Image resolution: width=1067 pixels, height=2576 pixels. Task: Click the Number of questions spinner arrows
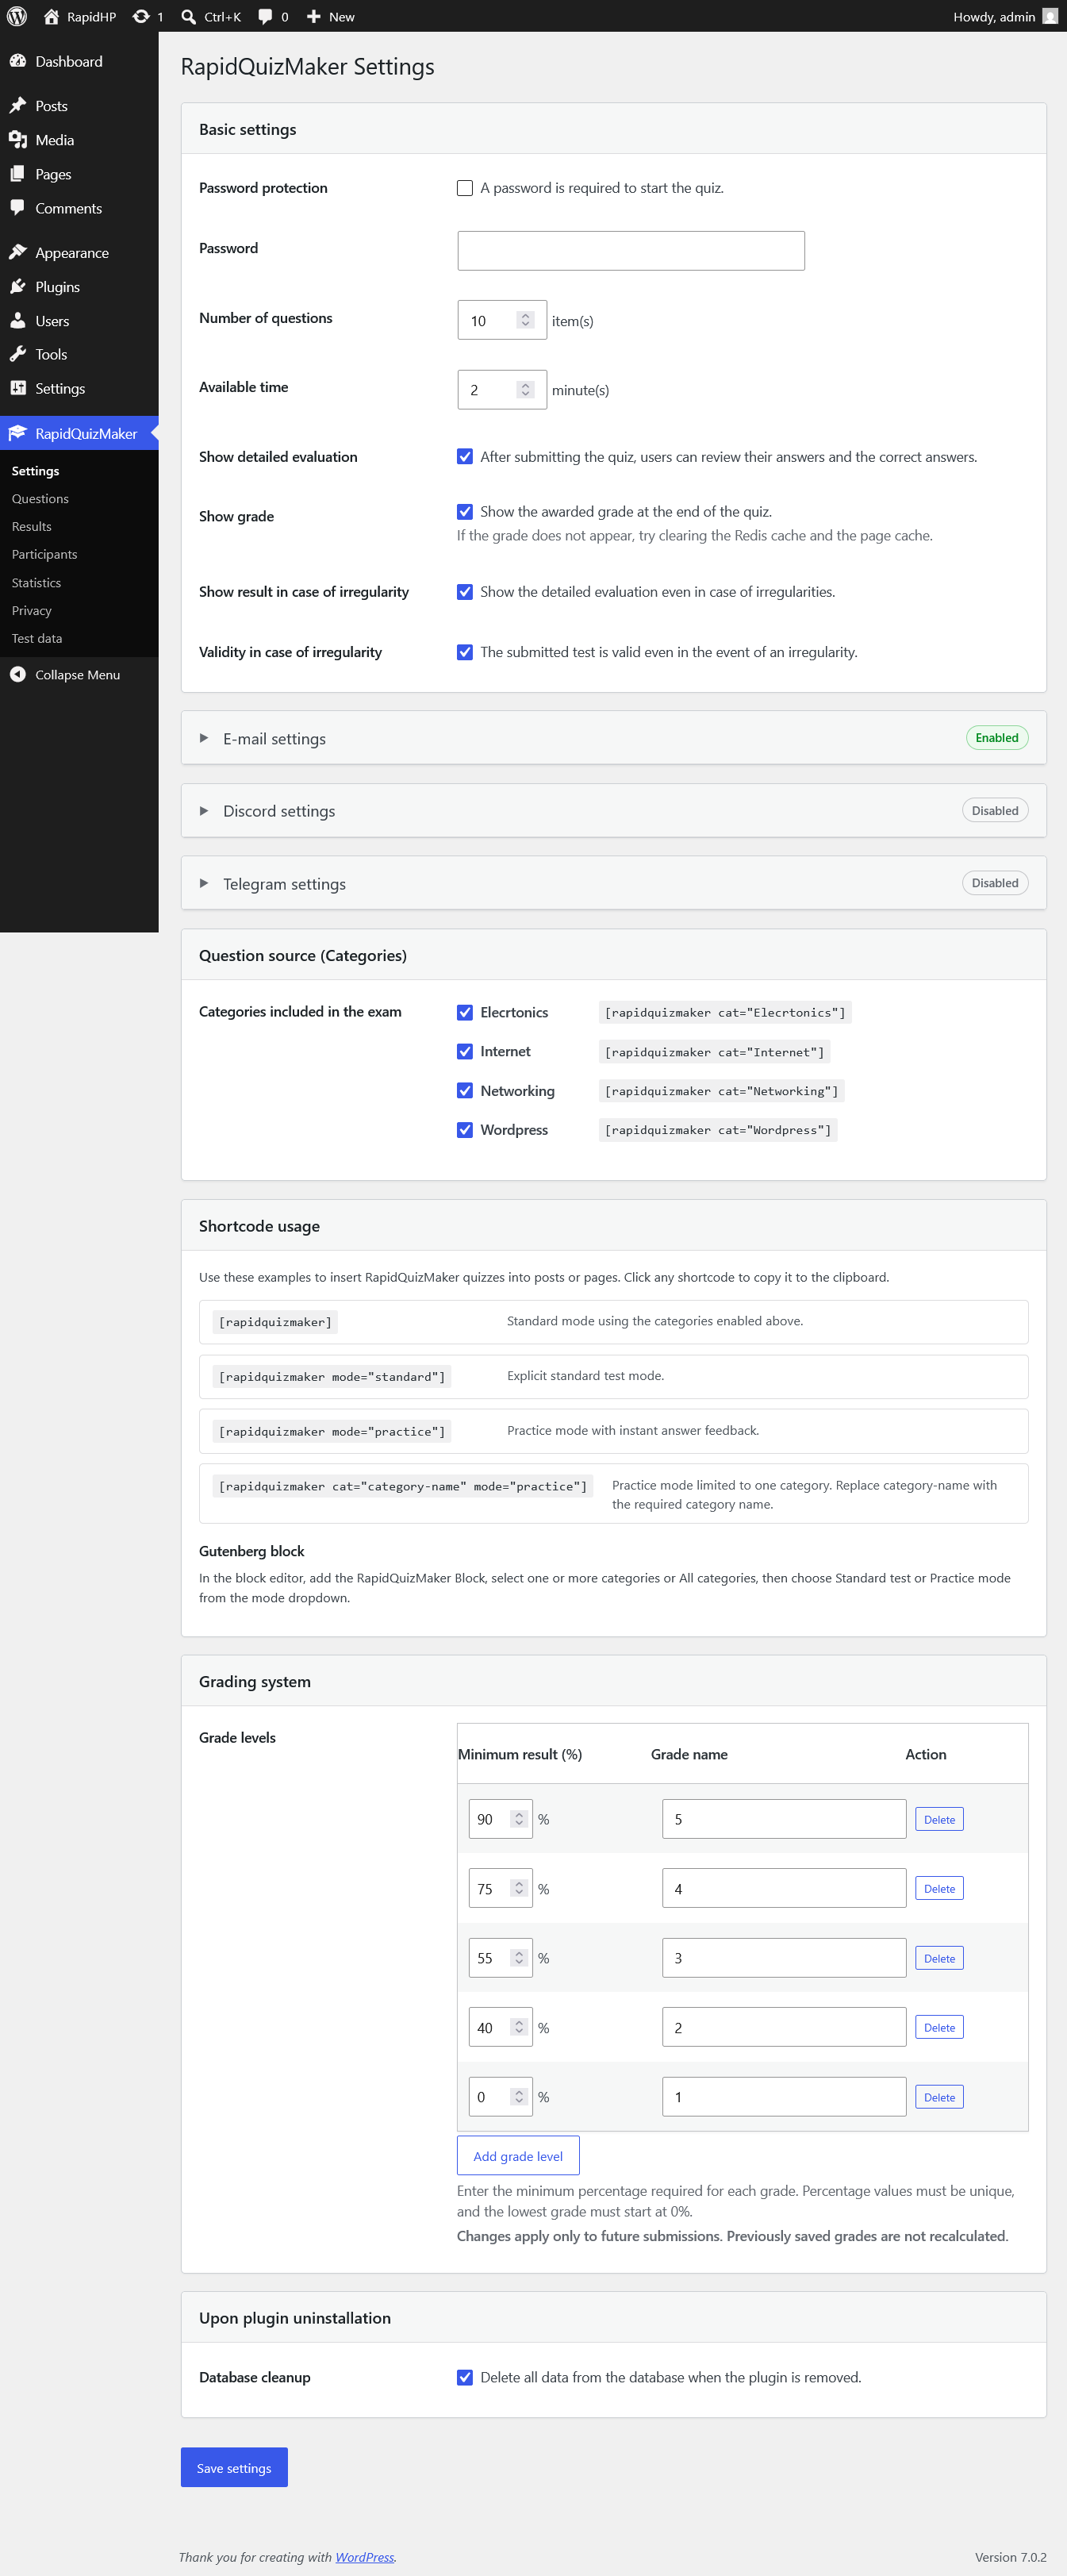click(x=525, y=320)
